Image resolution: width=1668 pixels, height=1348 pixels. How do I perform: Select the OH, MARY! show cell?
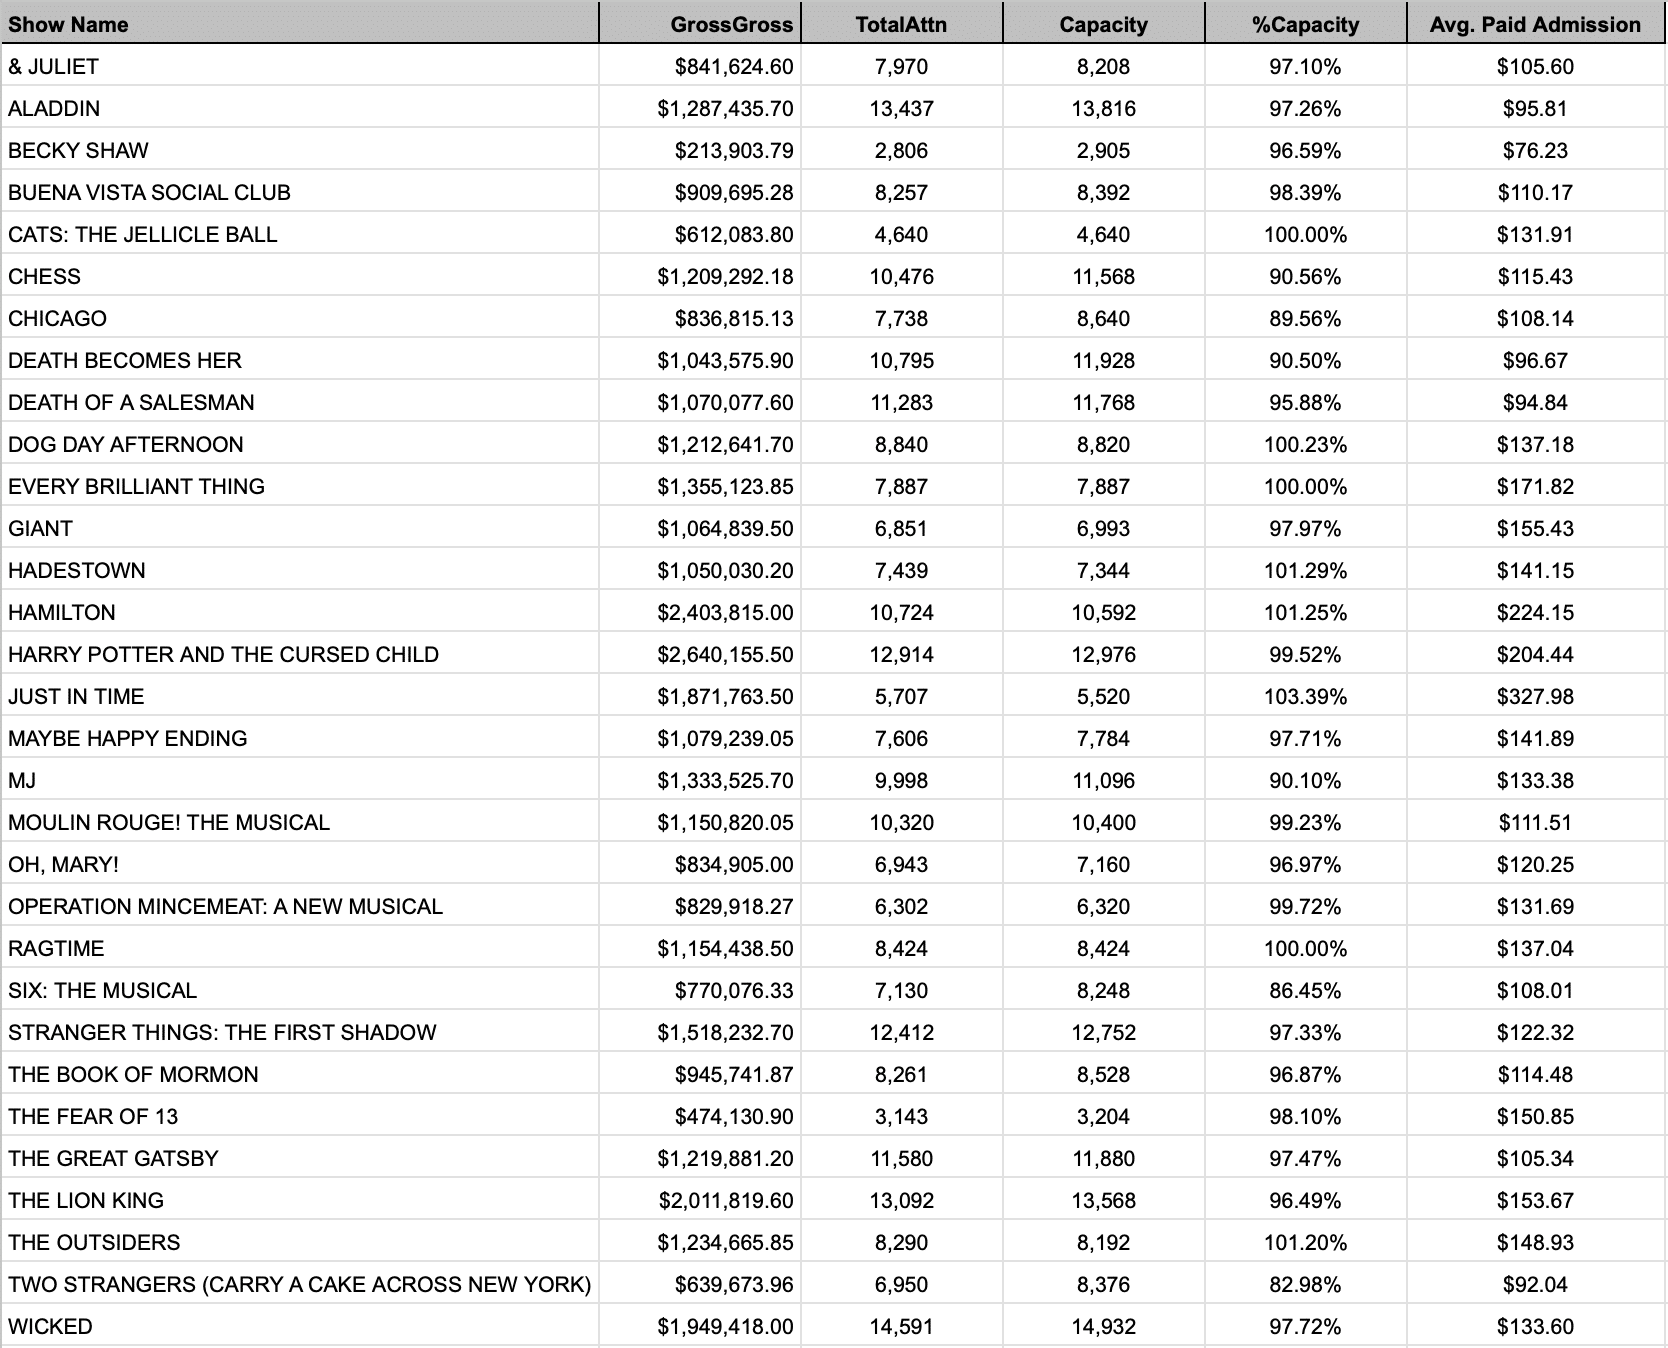(63, 864)
